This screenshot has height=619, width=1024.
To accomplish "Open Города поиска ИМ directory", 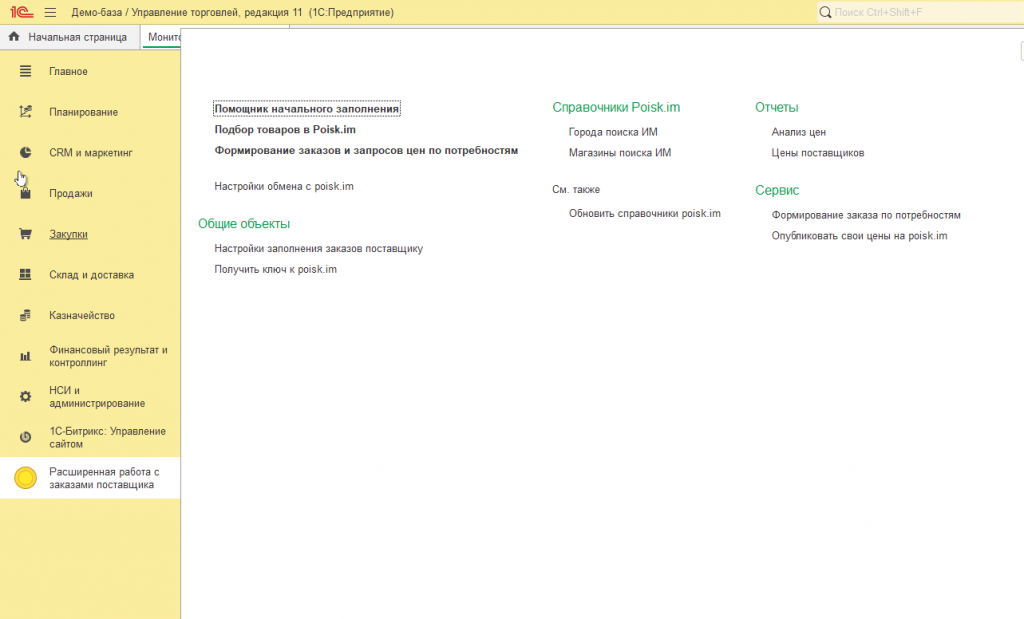I will [613, 132].
